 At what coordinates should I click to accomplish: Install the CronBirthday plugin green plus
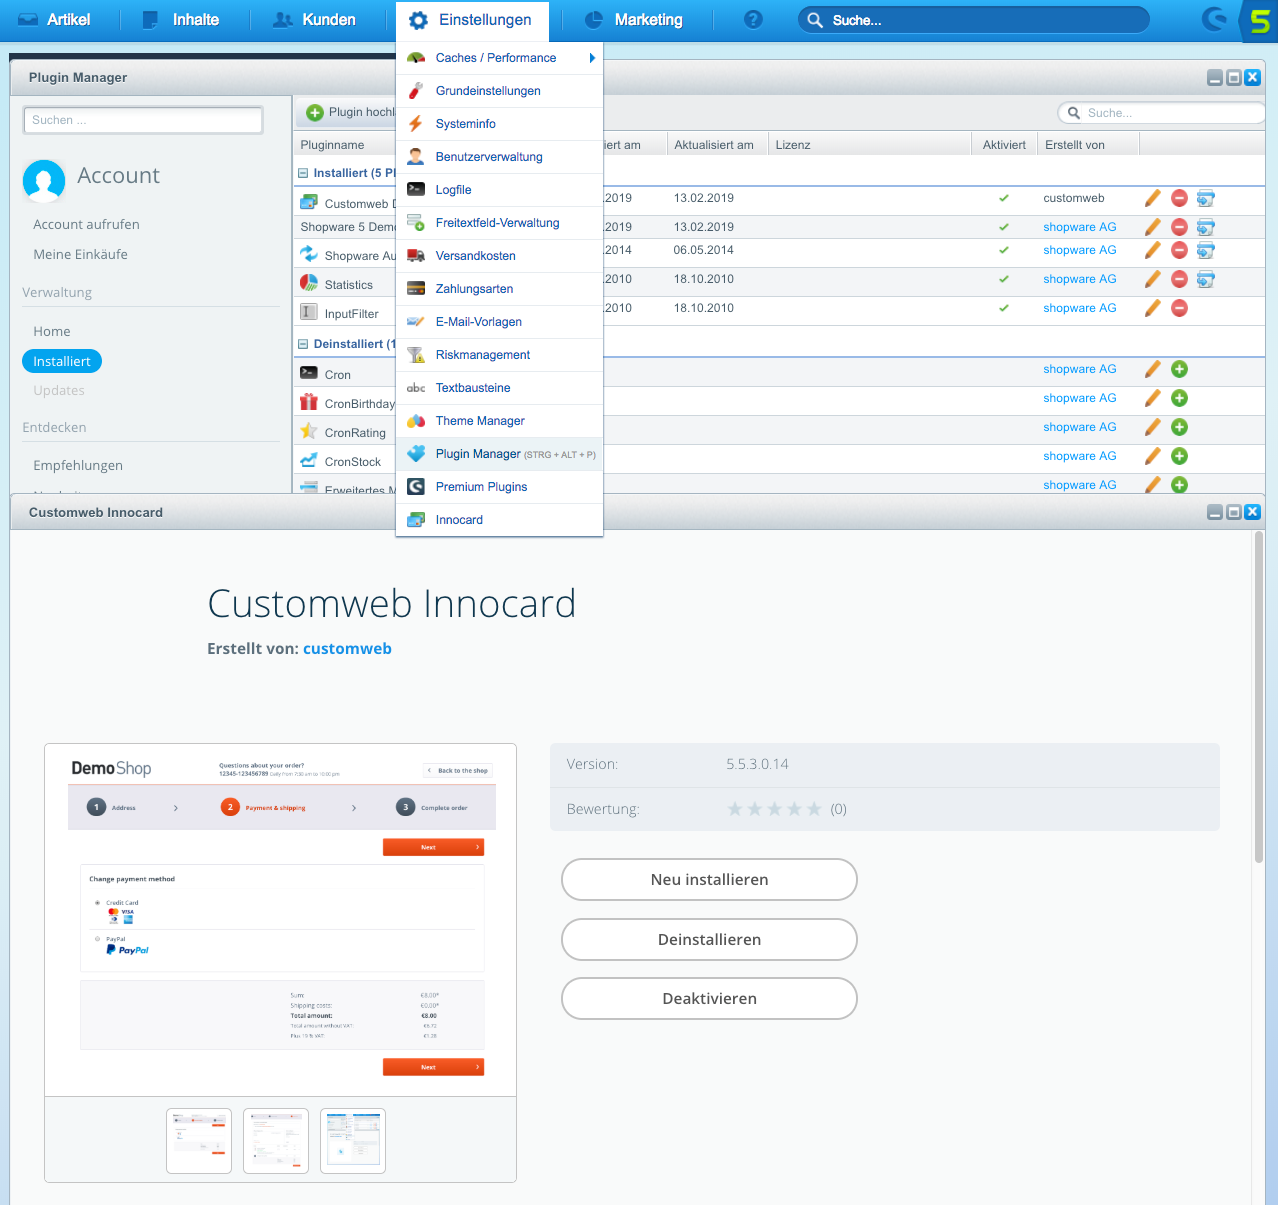(1180, 399)
